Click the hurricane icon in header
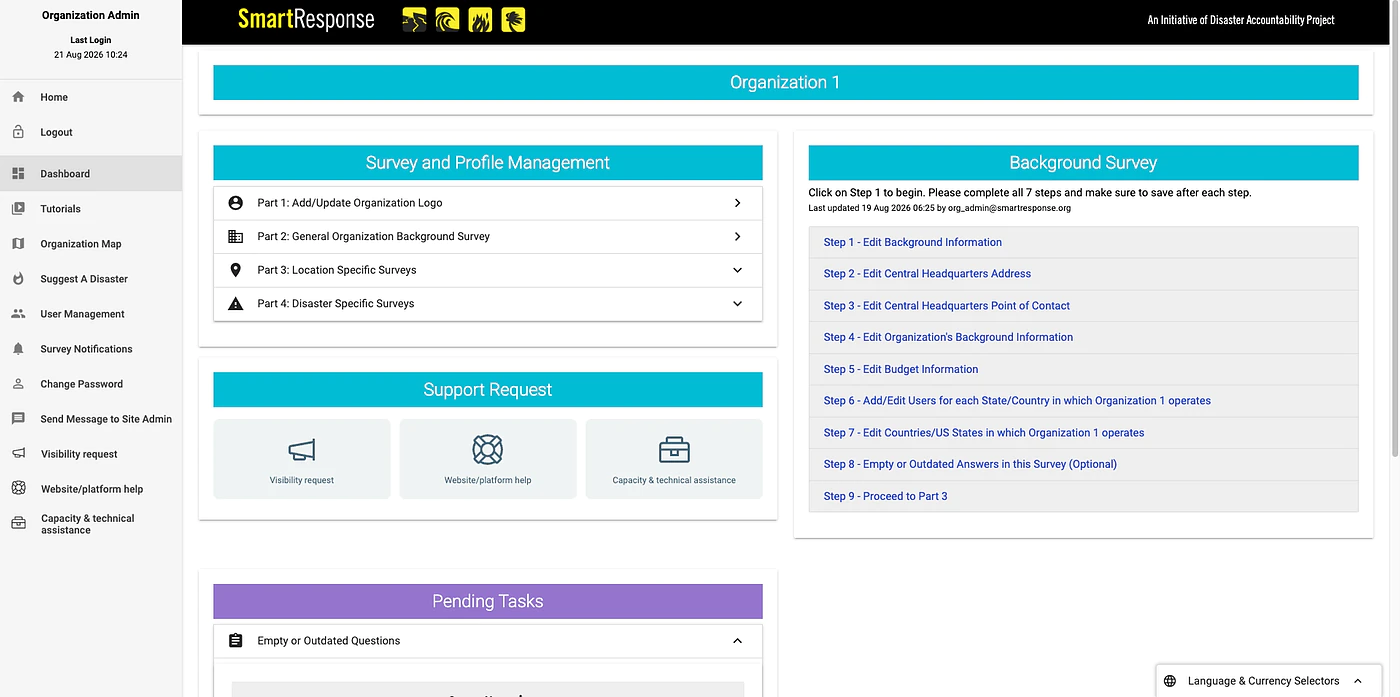Viewport: 1400px width, 697px height. [513, 20]
